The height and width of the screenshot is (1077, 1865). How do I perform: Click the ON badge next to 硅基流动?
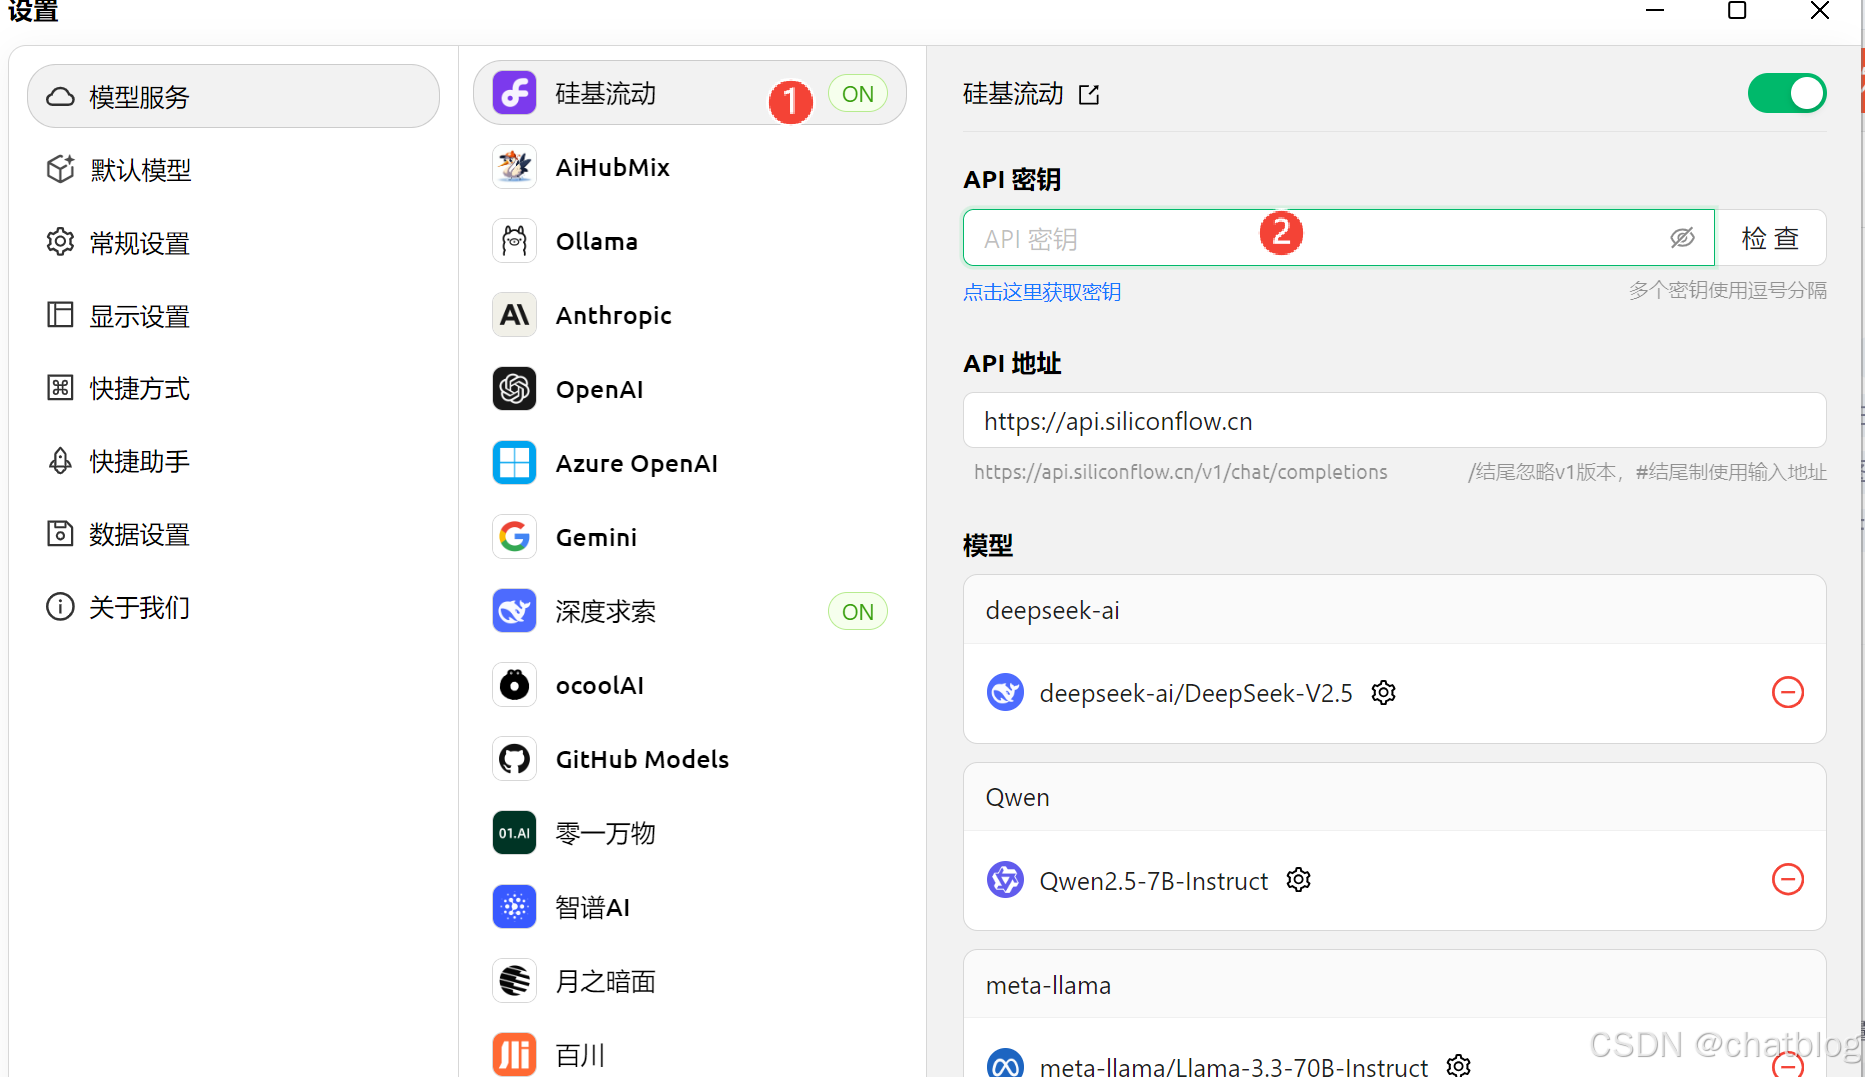click(858, 94)
